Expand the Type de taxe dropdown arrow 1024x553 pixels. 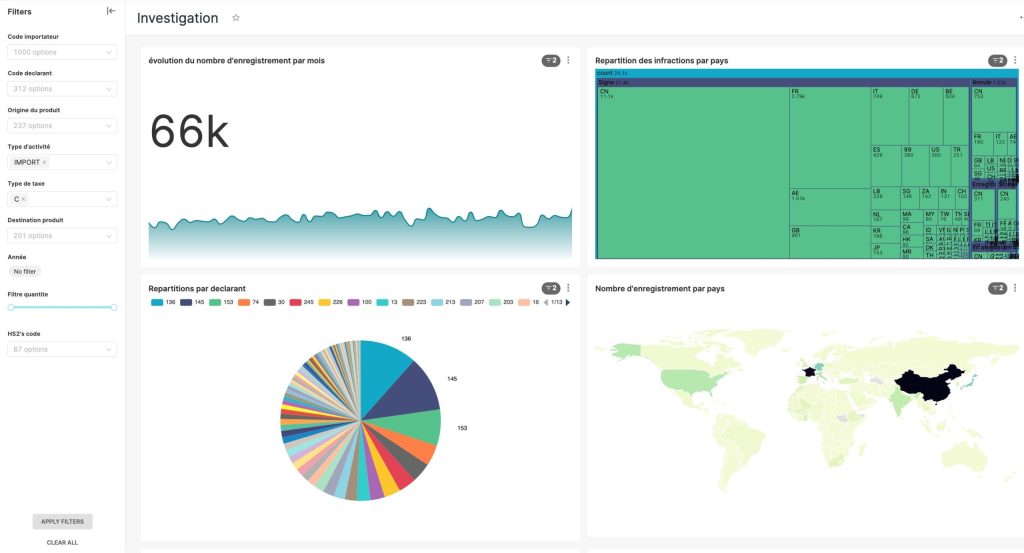(x=108, y=199)
